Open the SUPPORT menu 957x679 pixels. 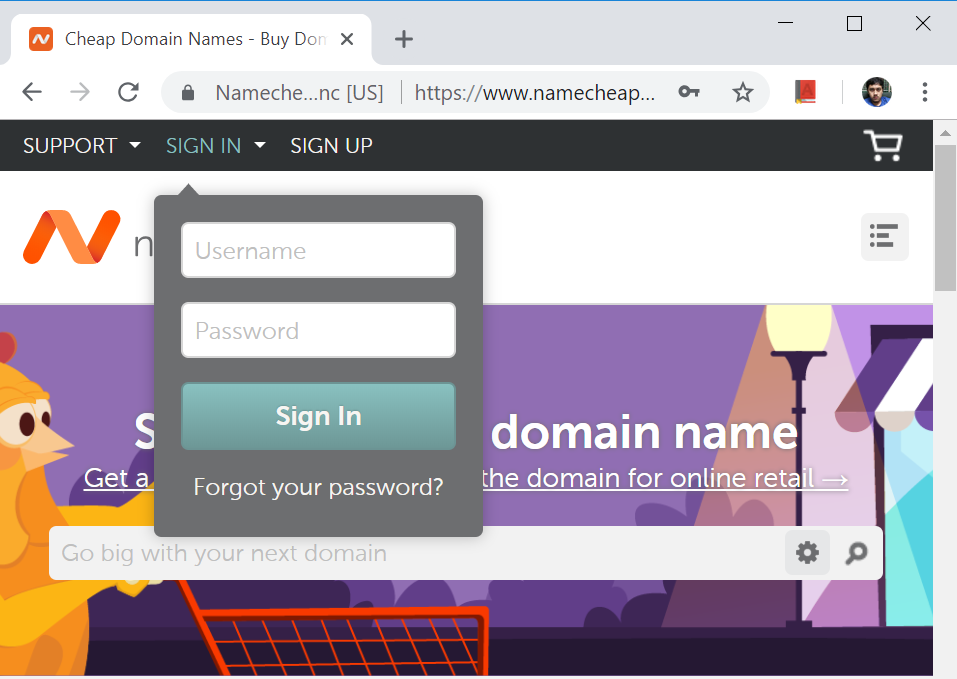[x=70, y=146]
